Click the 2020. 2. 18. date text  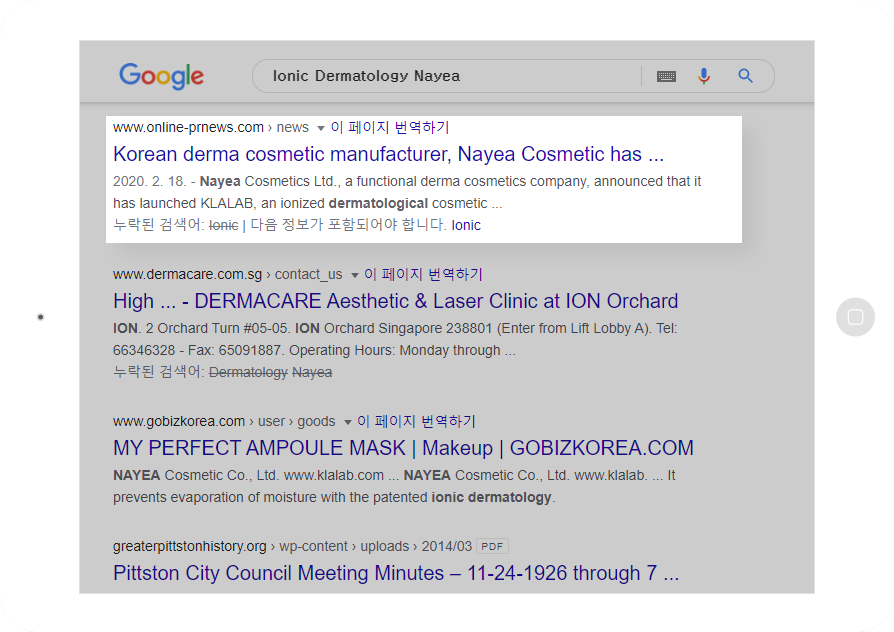[x=150, y=181]
